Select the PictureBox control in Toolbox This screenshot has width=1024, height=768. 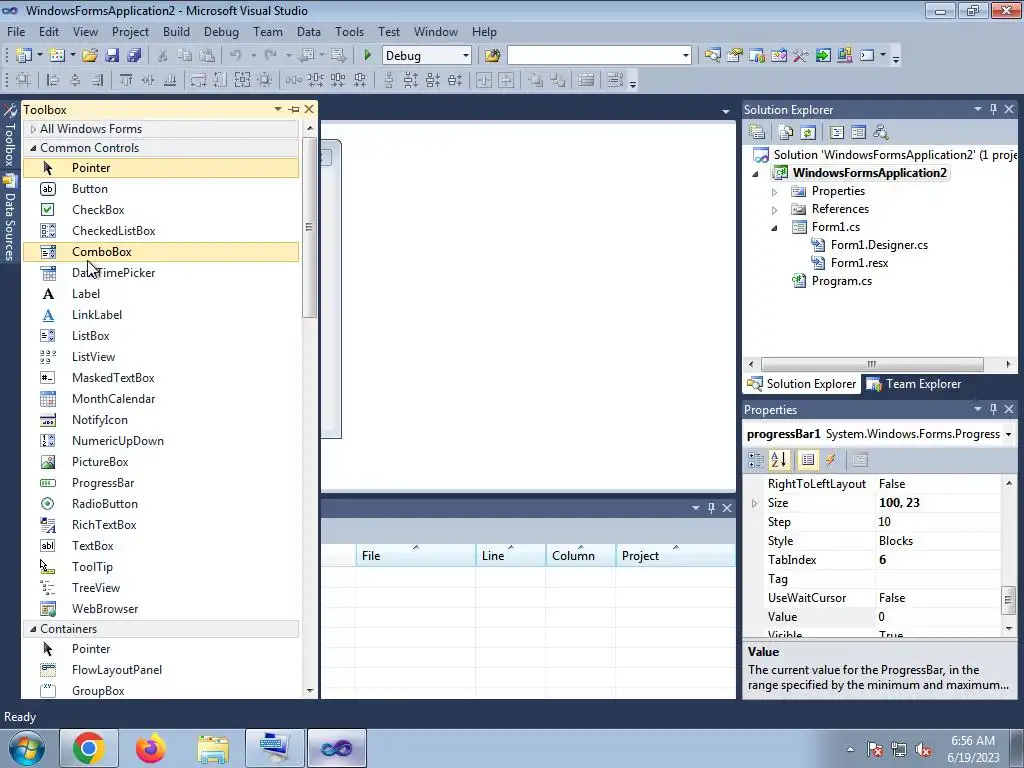pyautogui.click(x=161, y=462)
